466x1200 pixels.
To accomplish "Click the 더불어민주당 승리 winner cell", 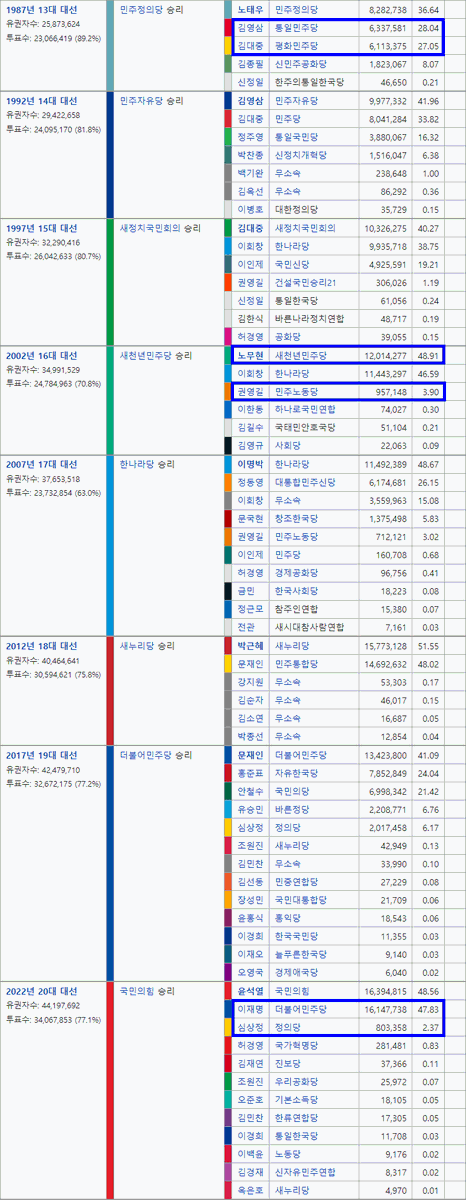I will (x=157, y=755).
